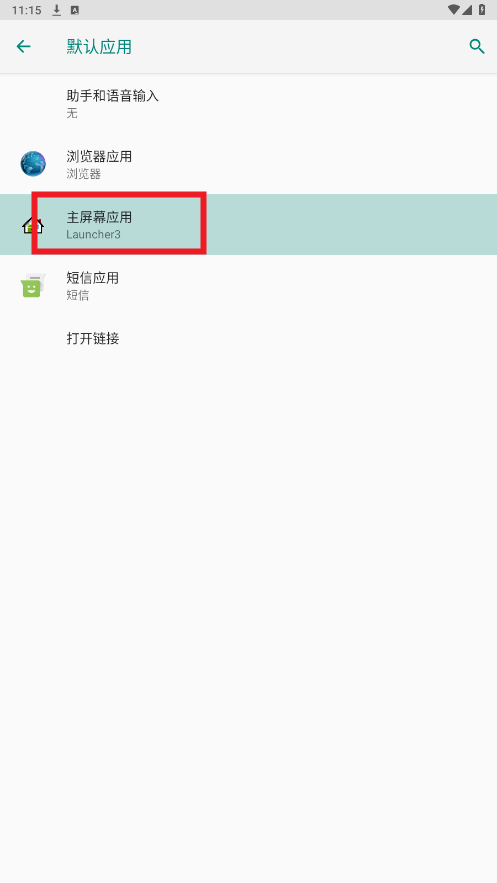
Task: Open 短信应用 default setting
Action: [248, 286]
